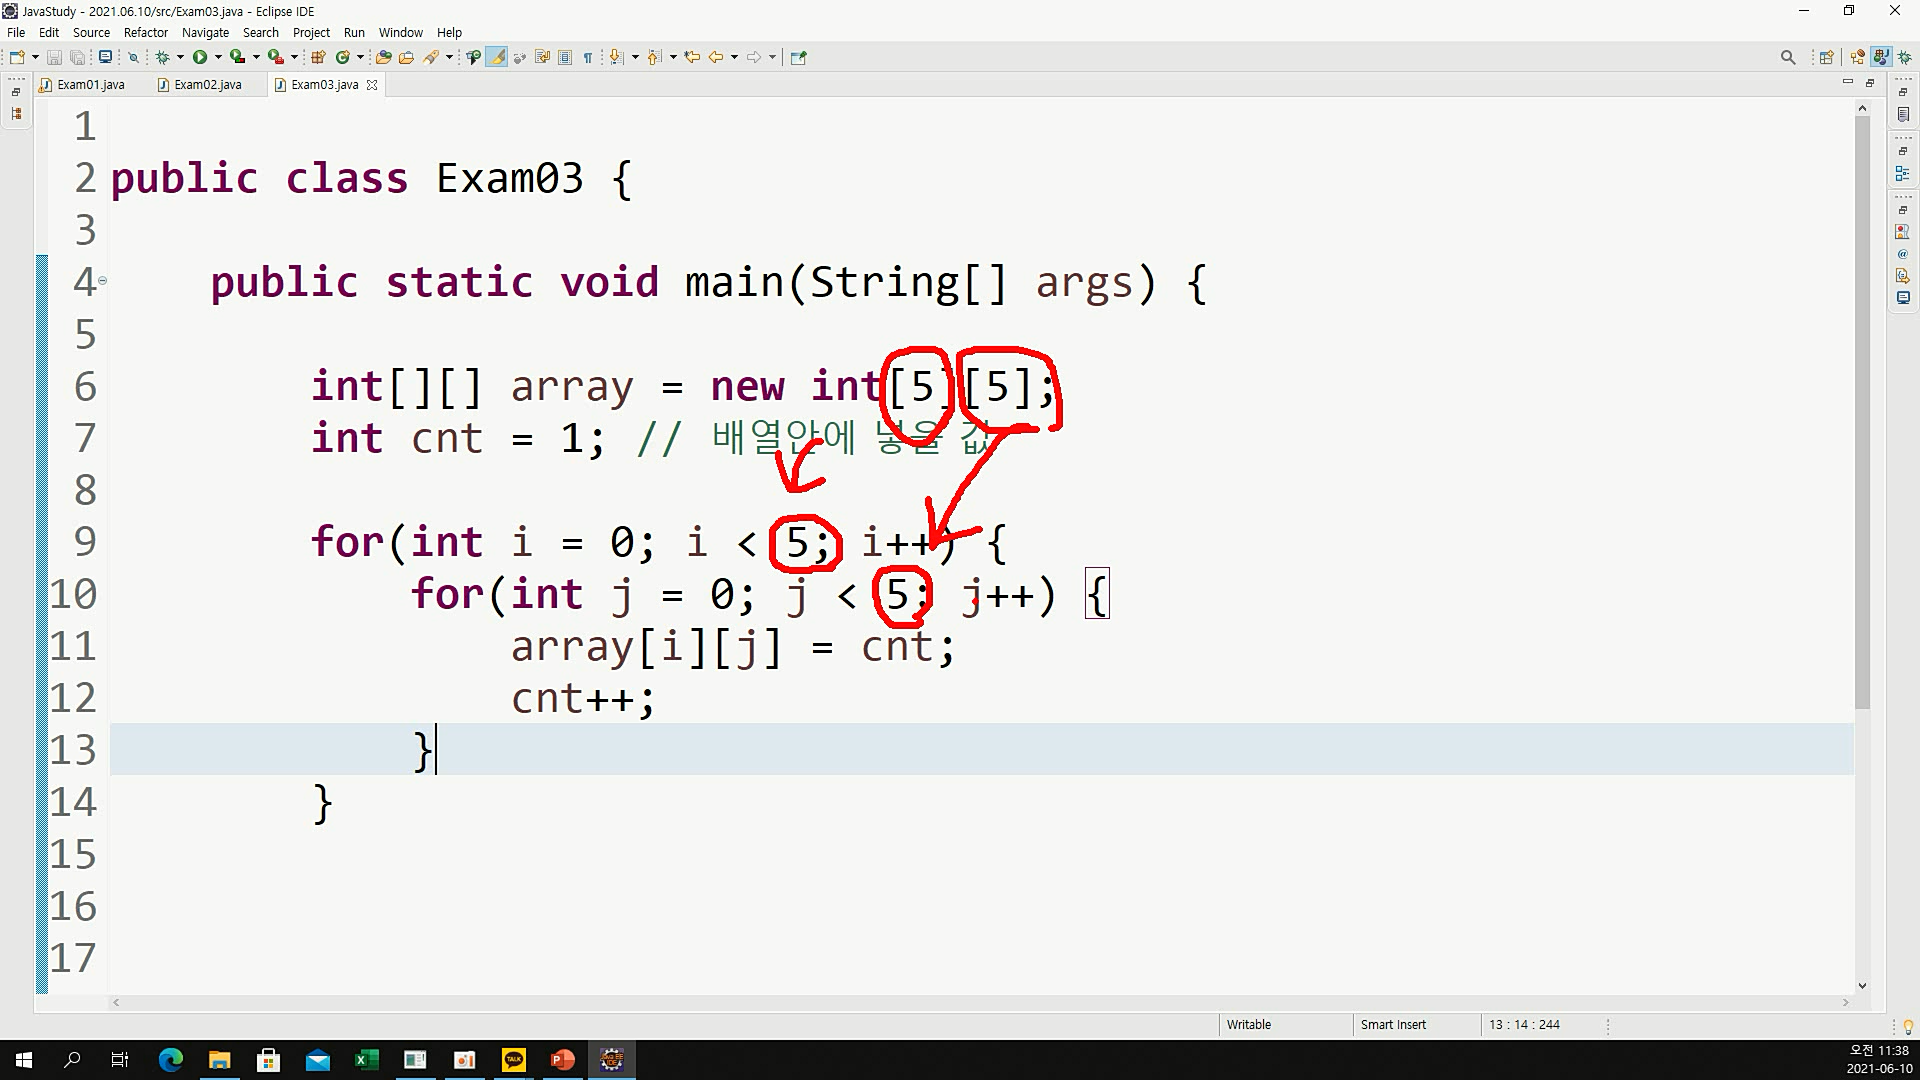Click the toolbar Search magnifier at right

1788,57
